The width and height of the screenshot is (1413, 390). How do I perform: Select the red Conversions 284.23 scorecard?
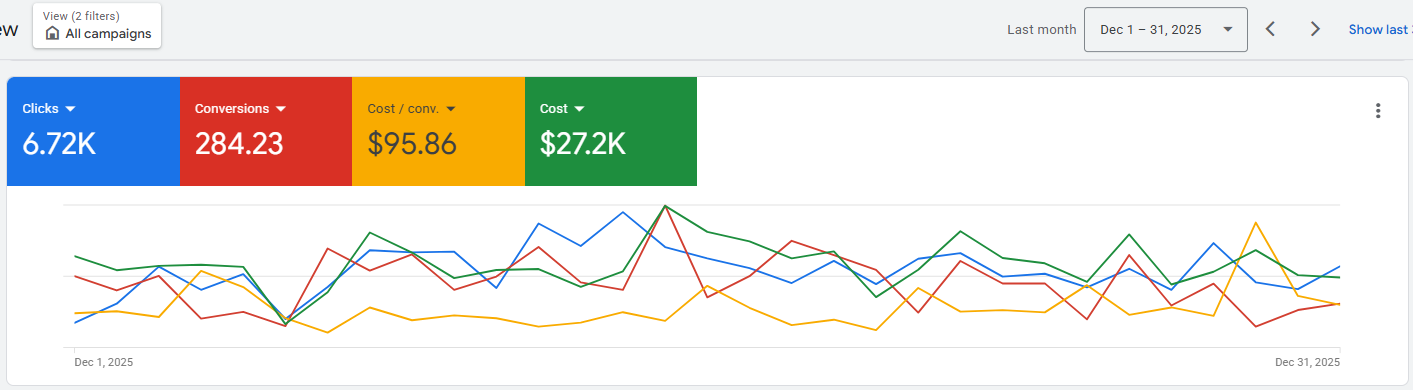(266, 131)
